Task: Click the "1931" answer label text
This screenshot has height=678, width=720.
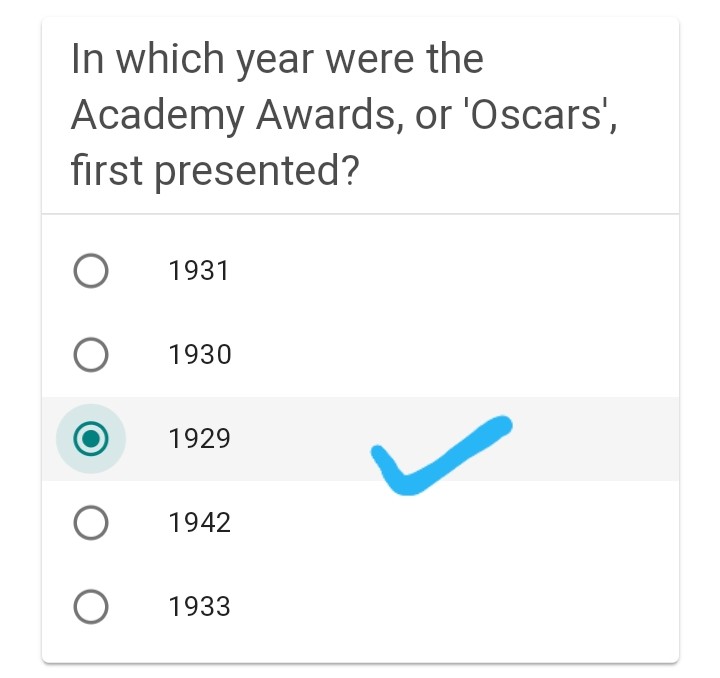Action: point(200,271)
